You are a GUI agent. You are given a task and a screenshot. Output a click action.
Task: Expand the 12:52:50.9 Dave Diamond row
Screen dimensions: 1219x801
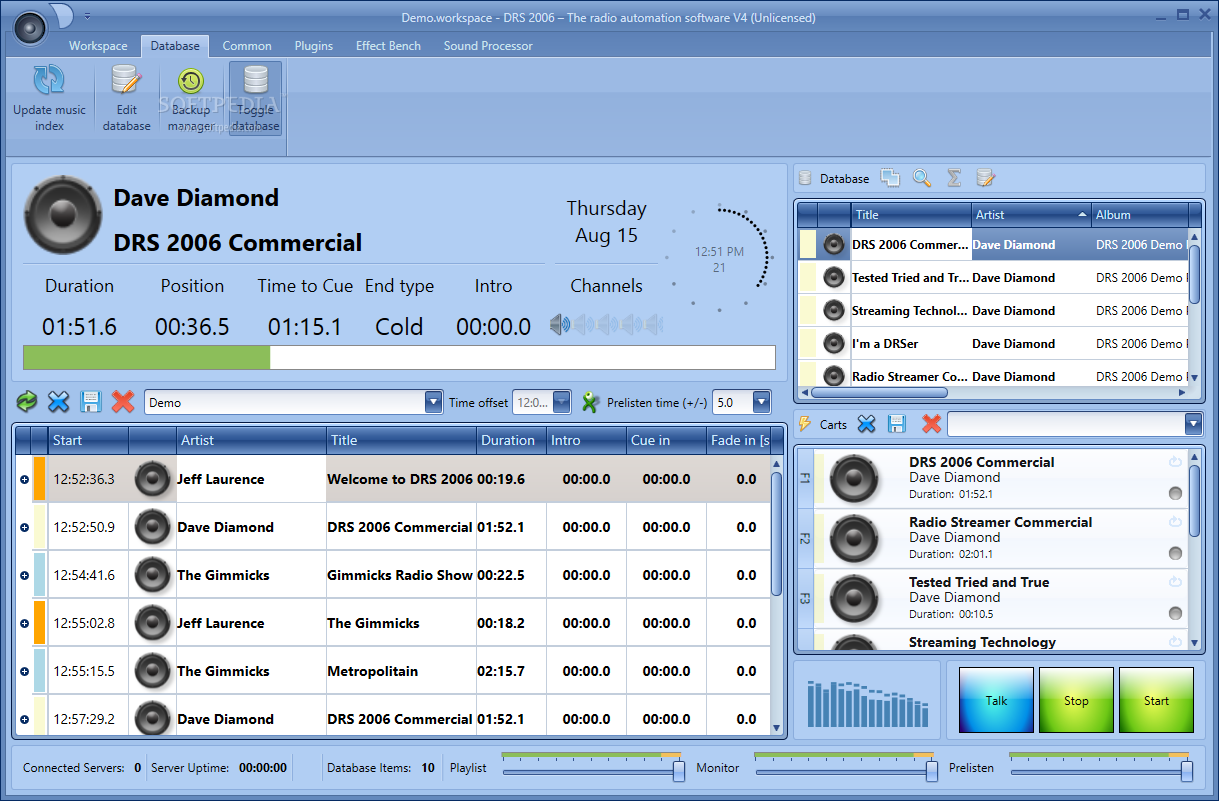tap(24, 527)
